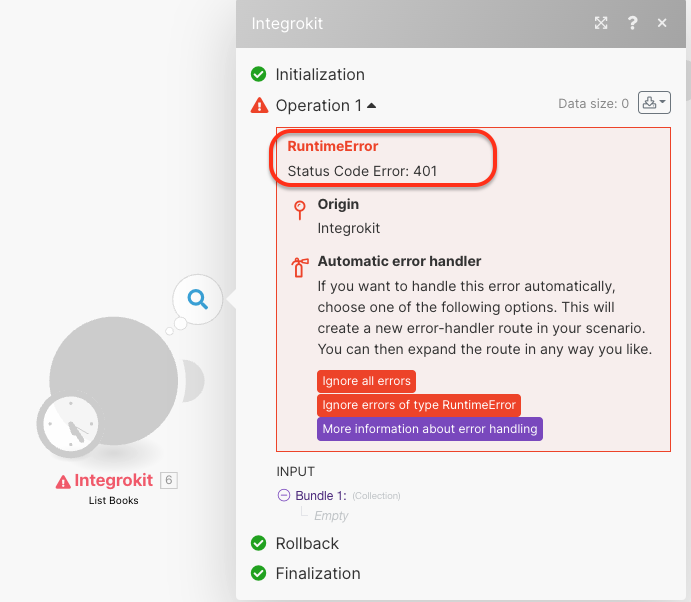691x602 pixels.
Task: Select the Finalization step
Action: tap(318, 573)
